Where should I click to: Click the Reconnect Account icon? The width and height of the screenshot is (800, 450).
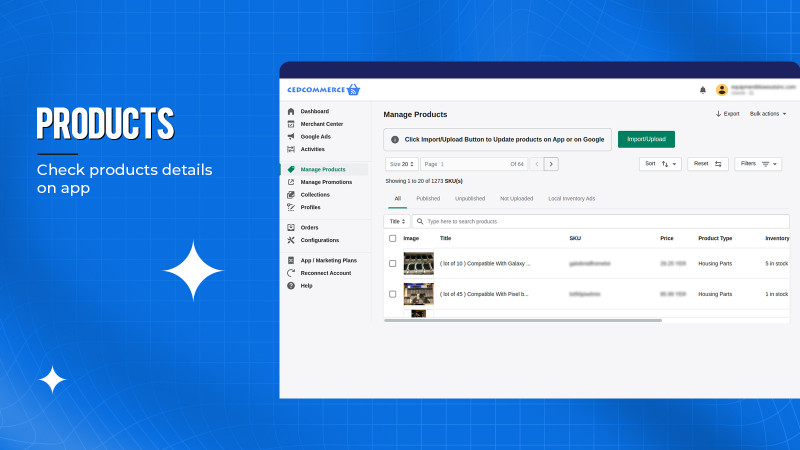pyautogui.click(x=291, y=273)
